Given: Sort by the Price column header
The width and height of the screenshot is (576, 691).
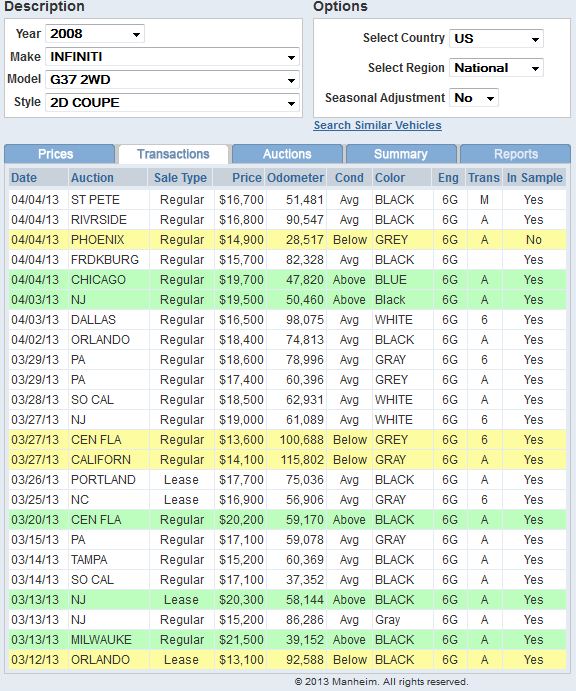Looking at the screenshot, I should pos(247,178).
